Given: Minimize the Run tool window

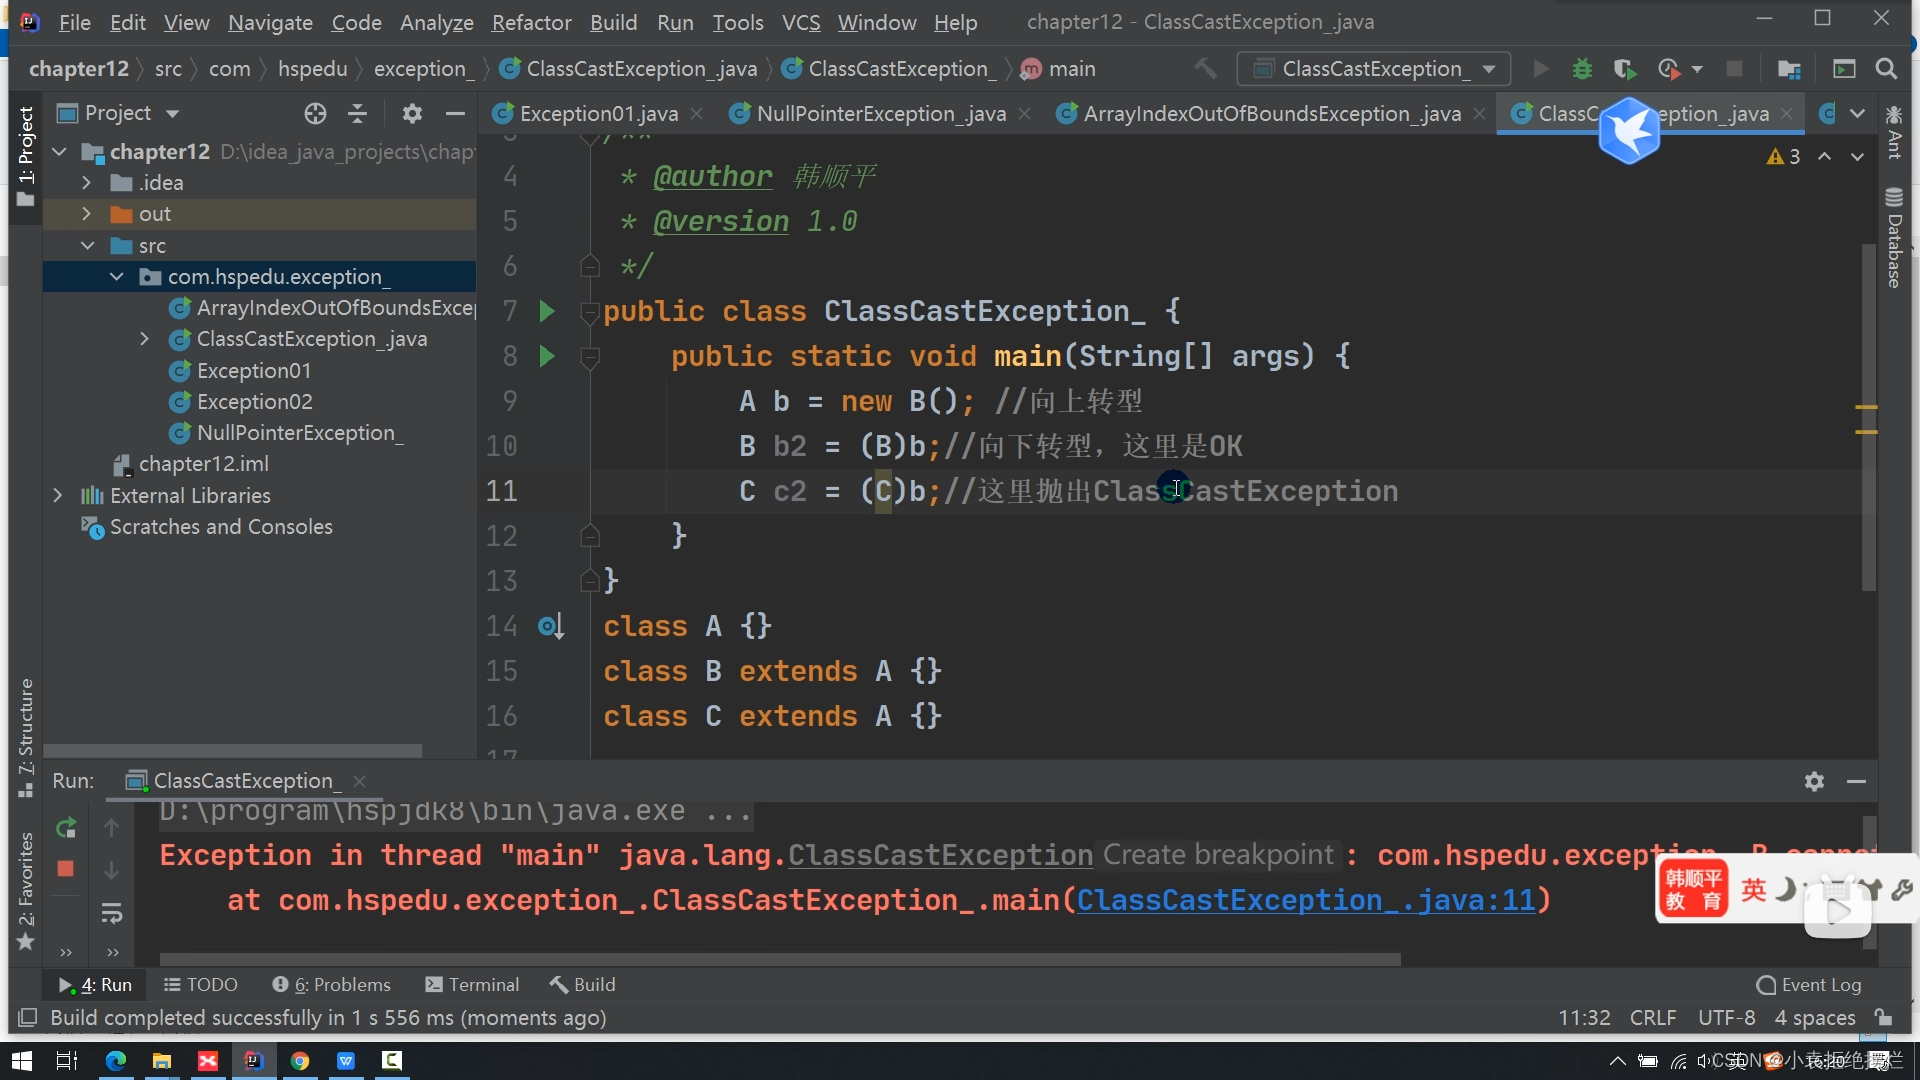Looking at the screenshot, I should click(x=1856, y=781).
